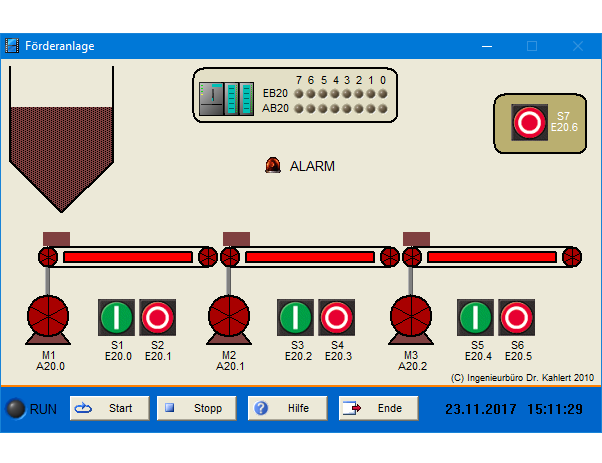Image resolution: width=602 pixels, height=463 pixels.
Task: Push the green S5 E20.4 start button
Action: [475, 317]
